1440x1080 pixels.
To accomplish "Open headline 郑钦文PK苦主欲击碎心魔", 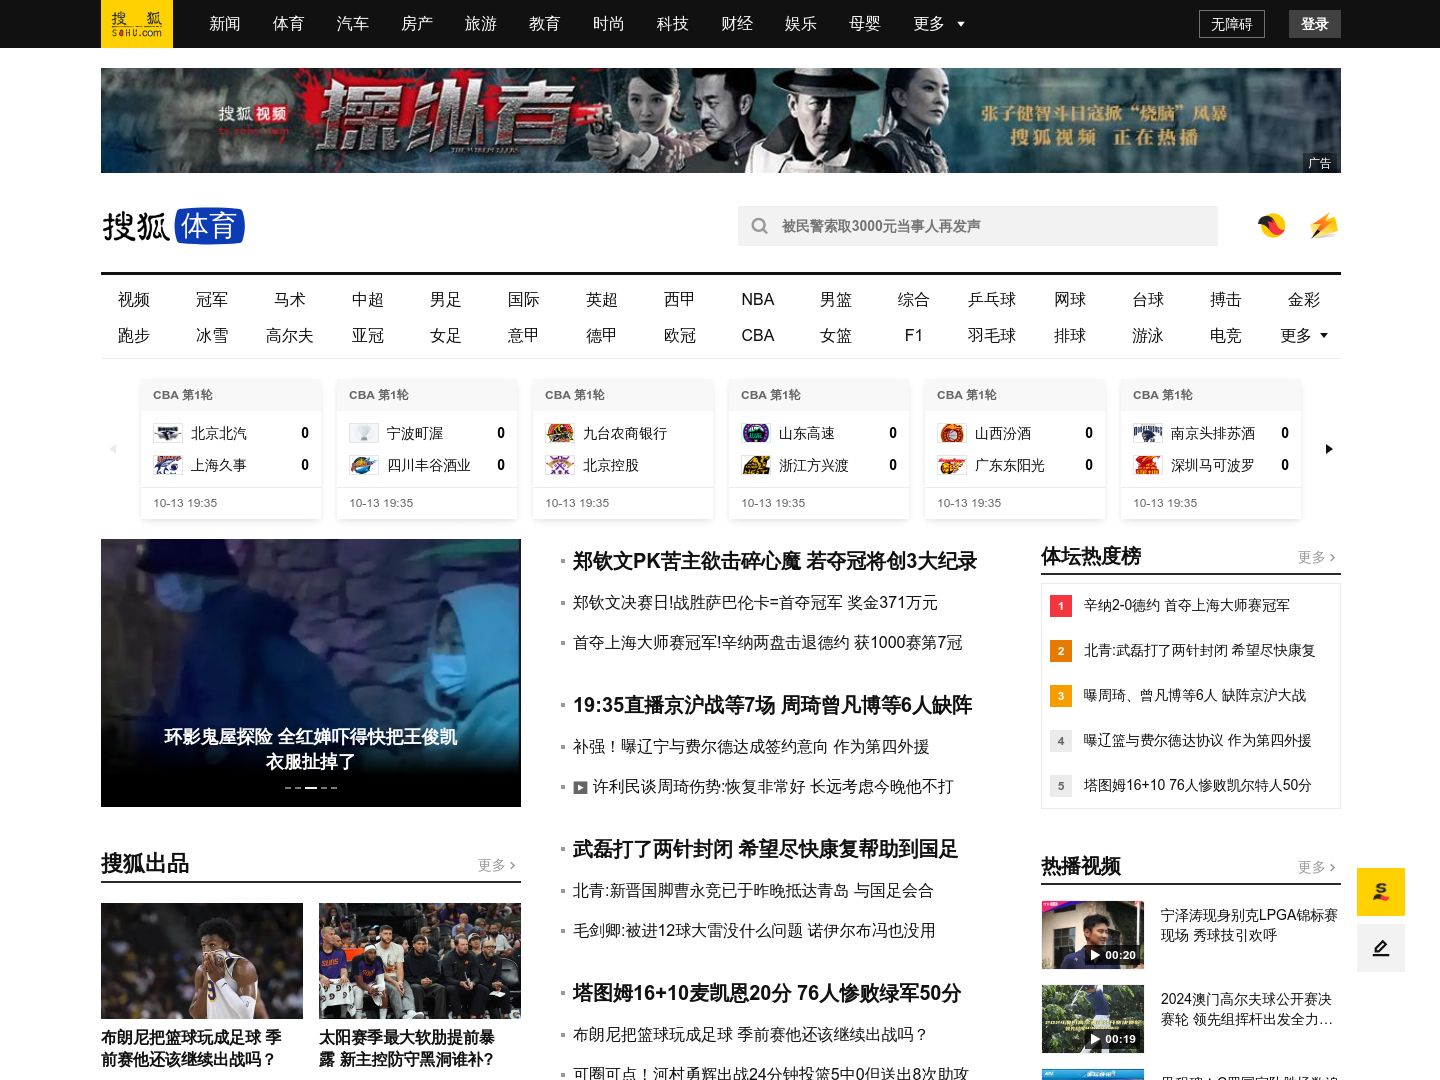I will tap(775, 561).
